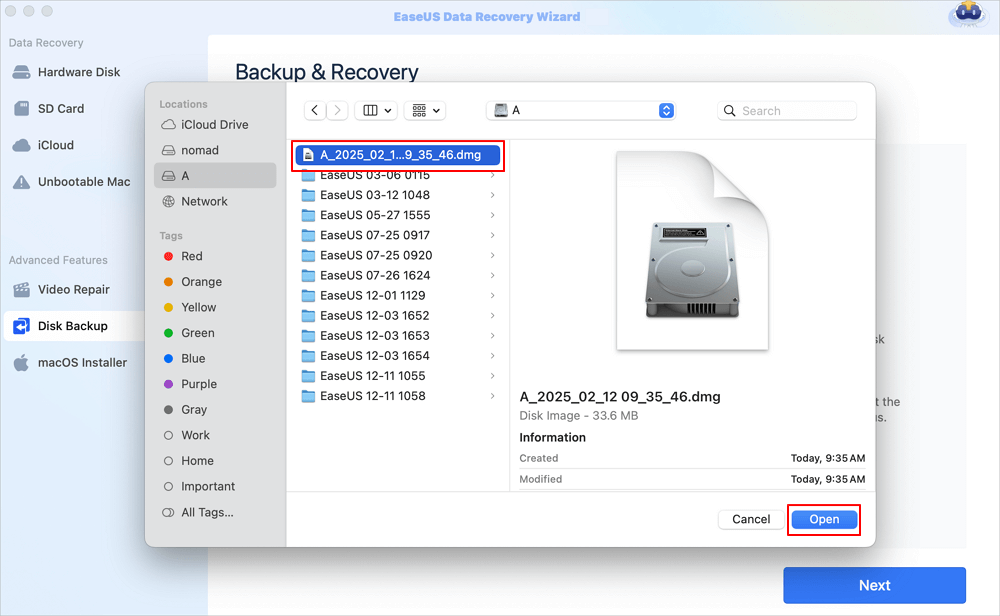Click the EaseUS 05-27 1555 folder icon
Screen dimensions: 1000x616
308,215
